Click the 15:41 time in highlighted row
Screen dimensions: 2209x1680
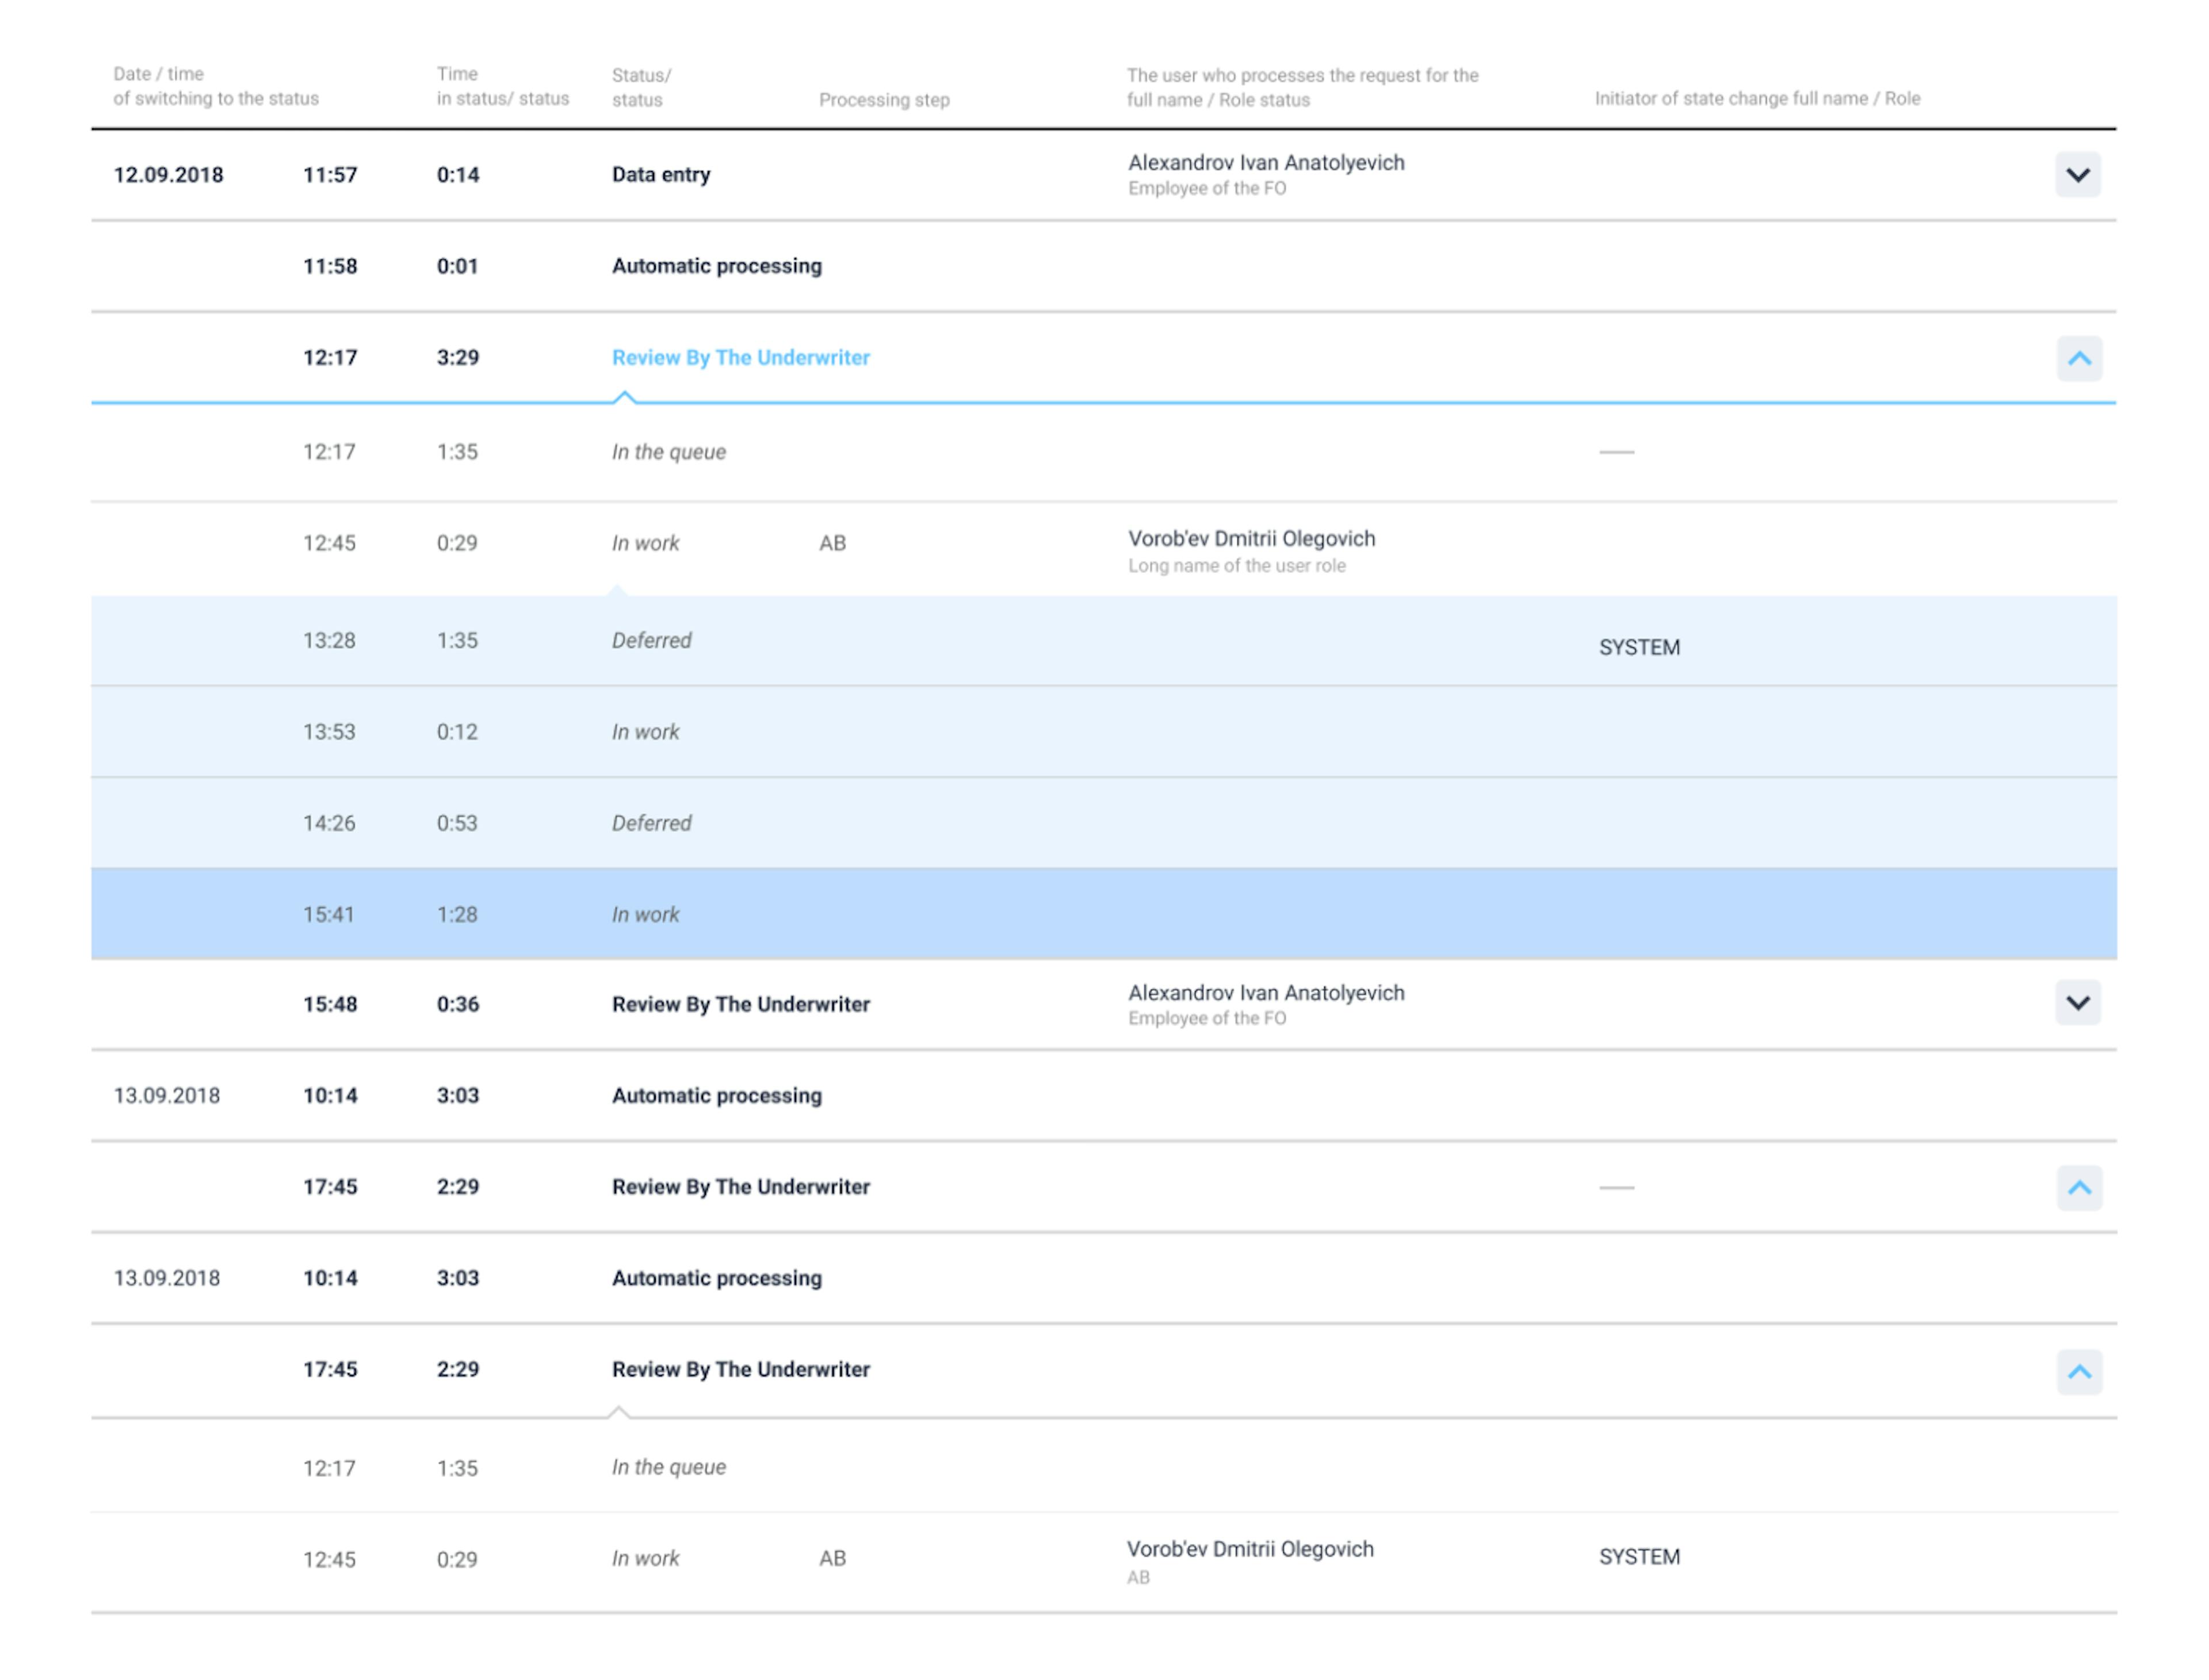tap(329, 915)
